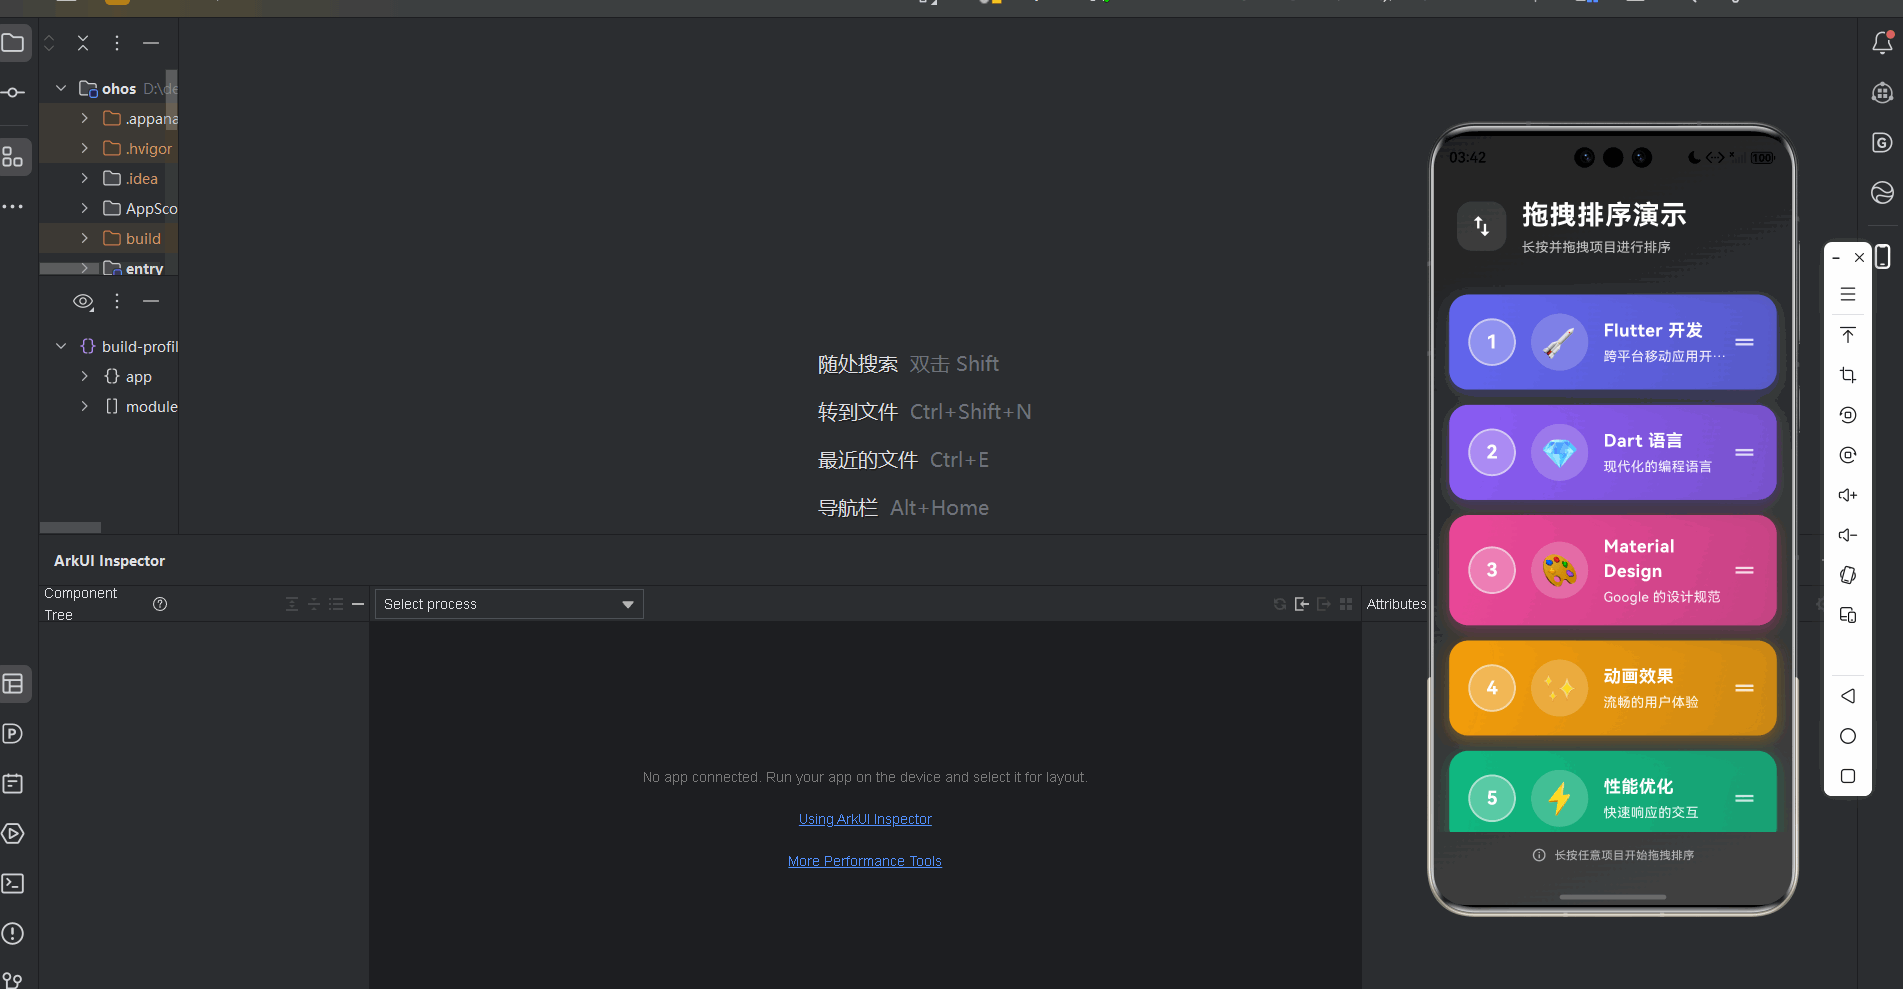Collapse the ohos root project node
Viewport: 1903px width, 989px height.
[x=61, y=88]
